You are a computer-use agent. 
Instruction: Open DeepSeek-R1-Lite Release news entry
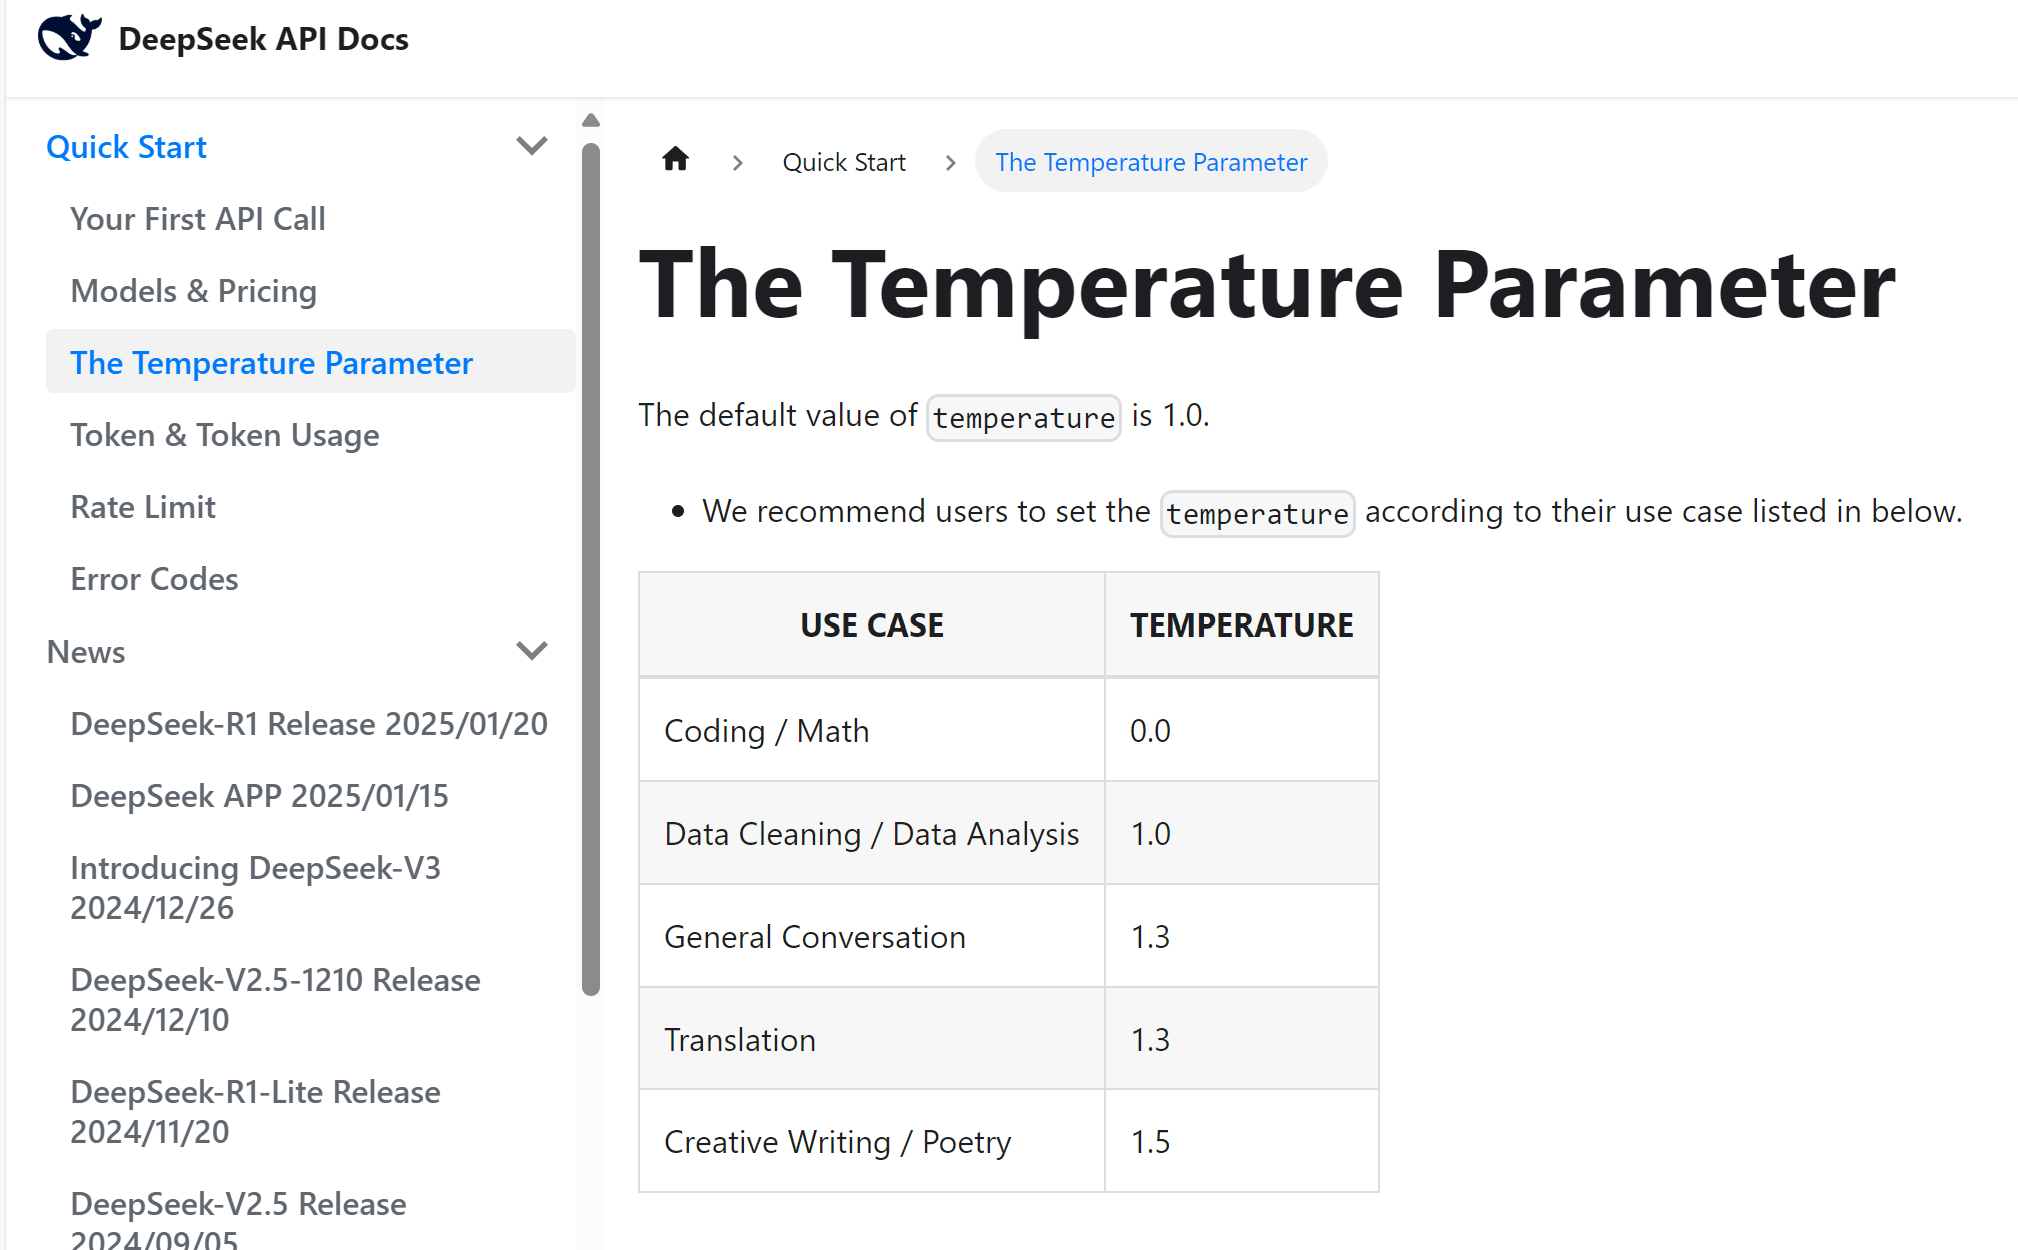pos(255,1112)
